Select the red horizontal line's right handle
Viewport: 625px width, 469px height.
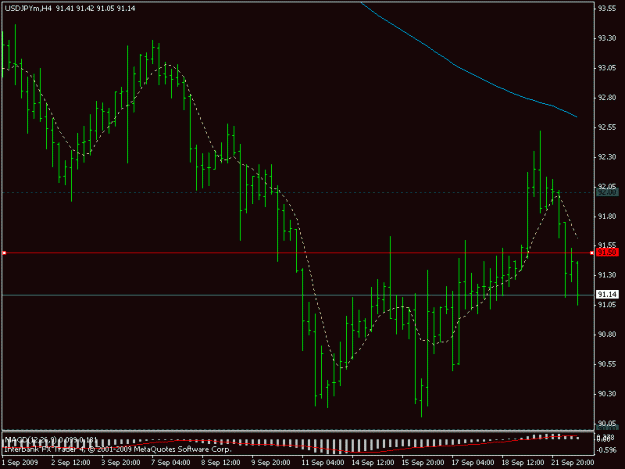tap(592, 253)
